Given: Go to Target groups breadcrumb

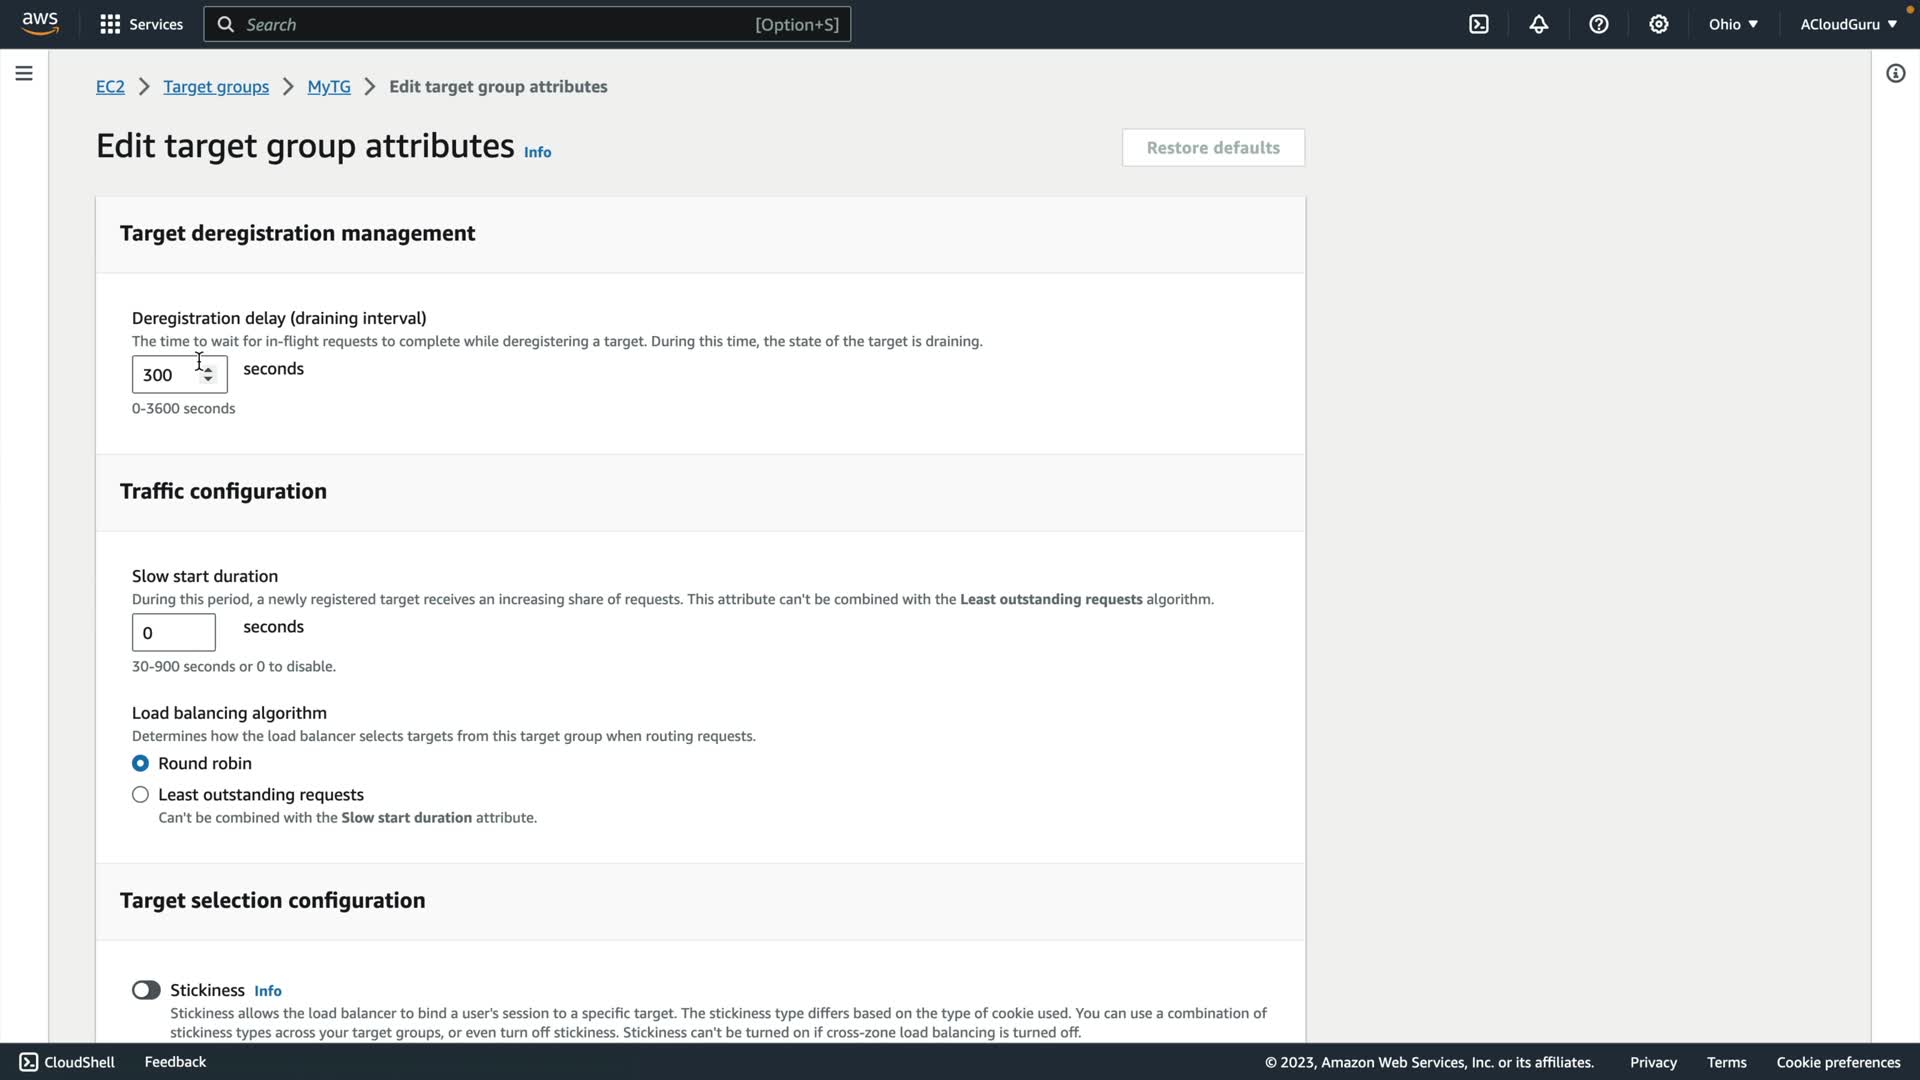Looking at the screenshot, I should 216,87.
